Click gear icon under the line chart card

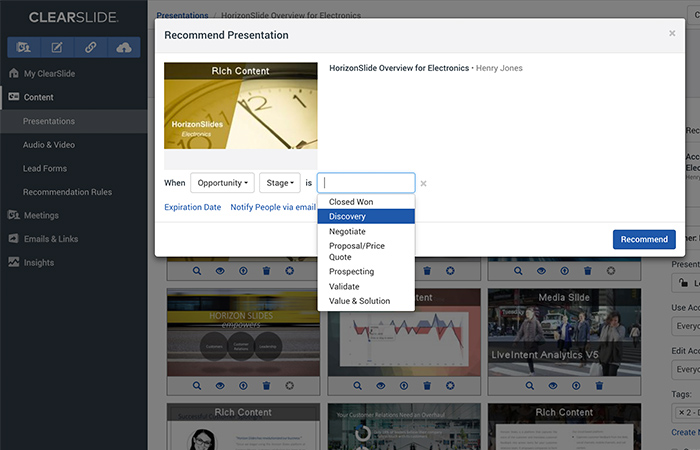tap(450, 386)
